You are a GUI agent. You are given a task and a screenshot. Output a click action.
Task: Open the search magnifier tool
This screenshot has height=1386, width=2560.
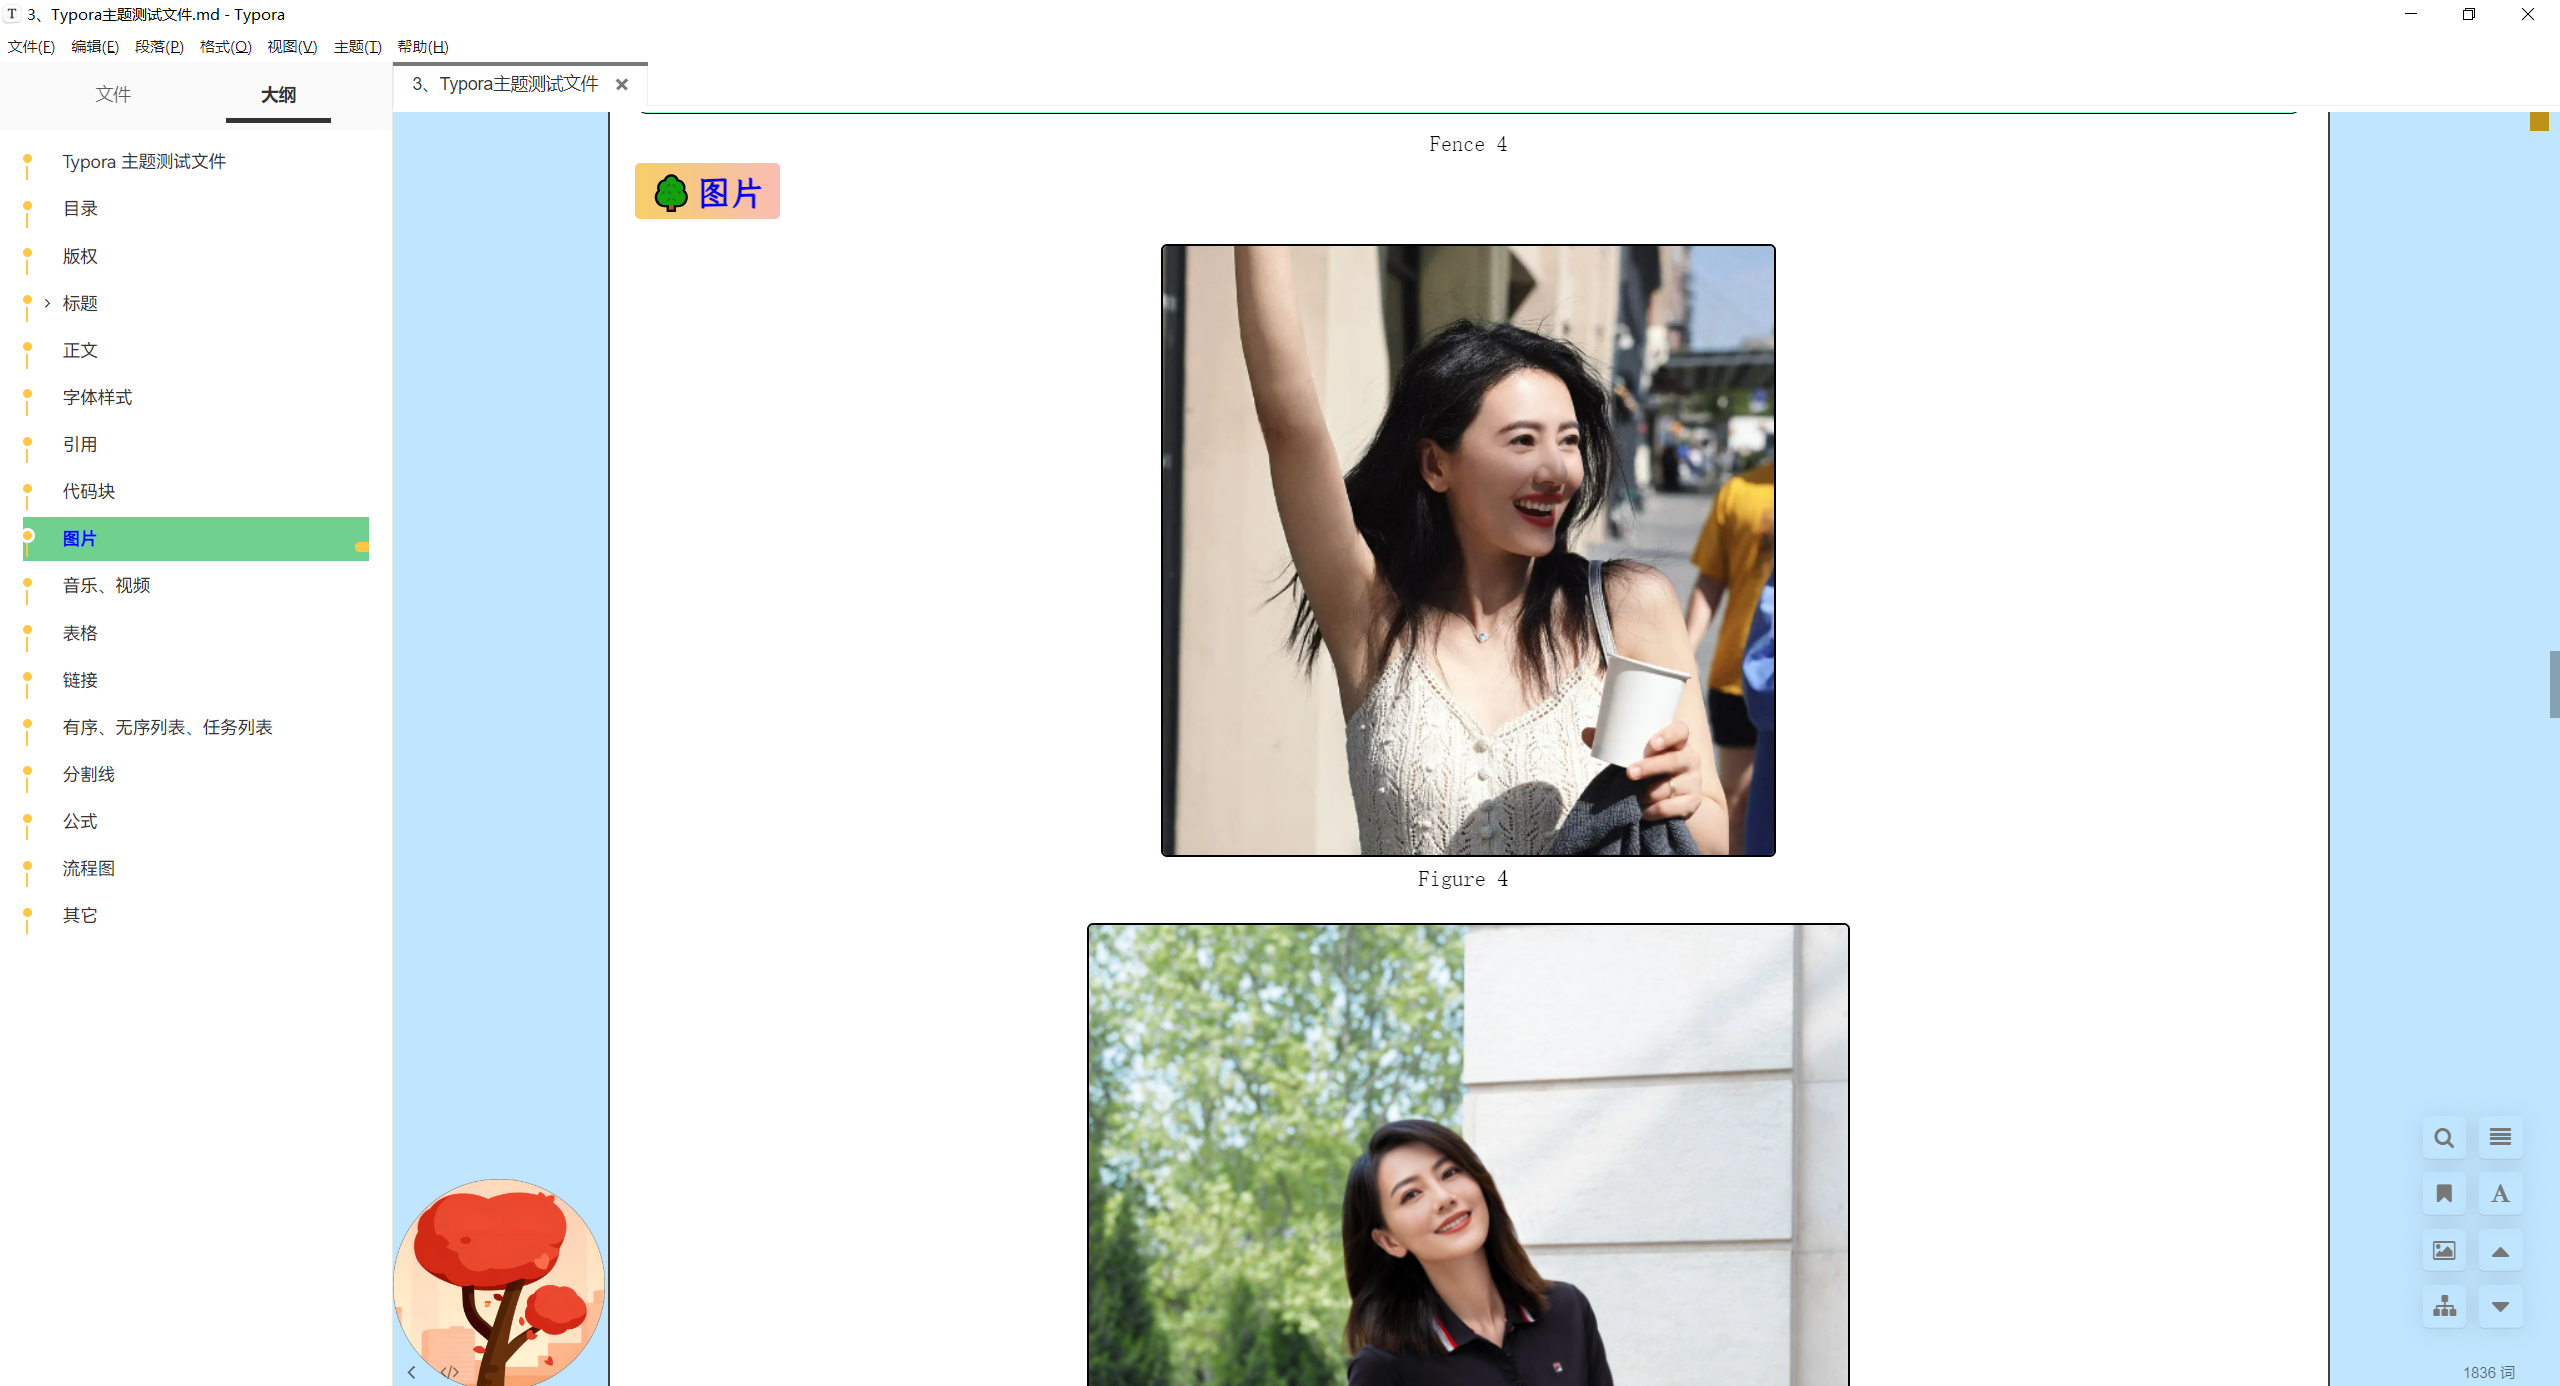(2444, 1138)
